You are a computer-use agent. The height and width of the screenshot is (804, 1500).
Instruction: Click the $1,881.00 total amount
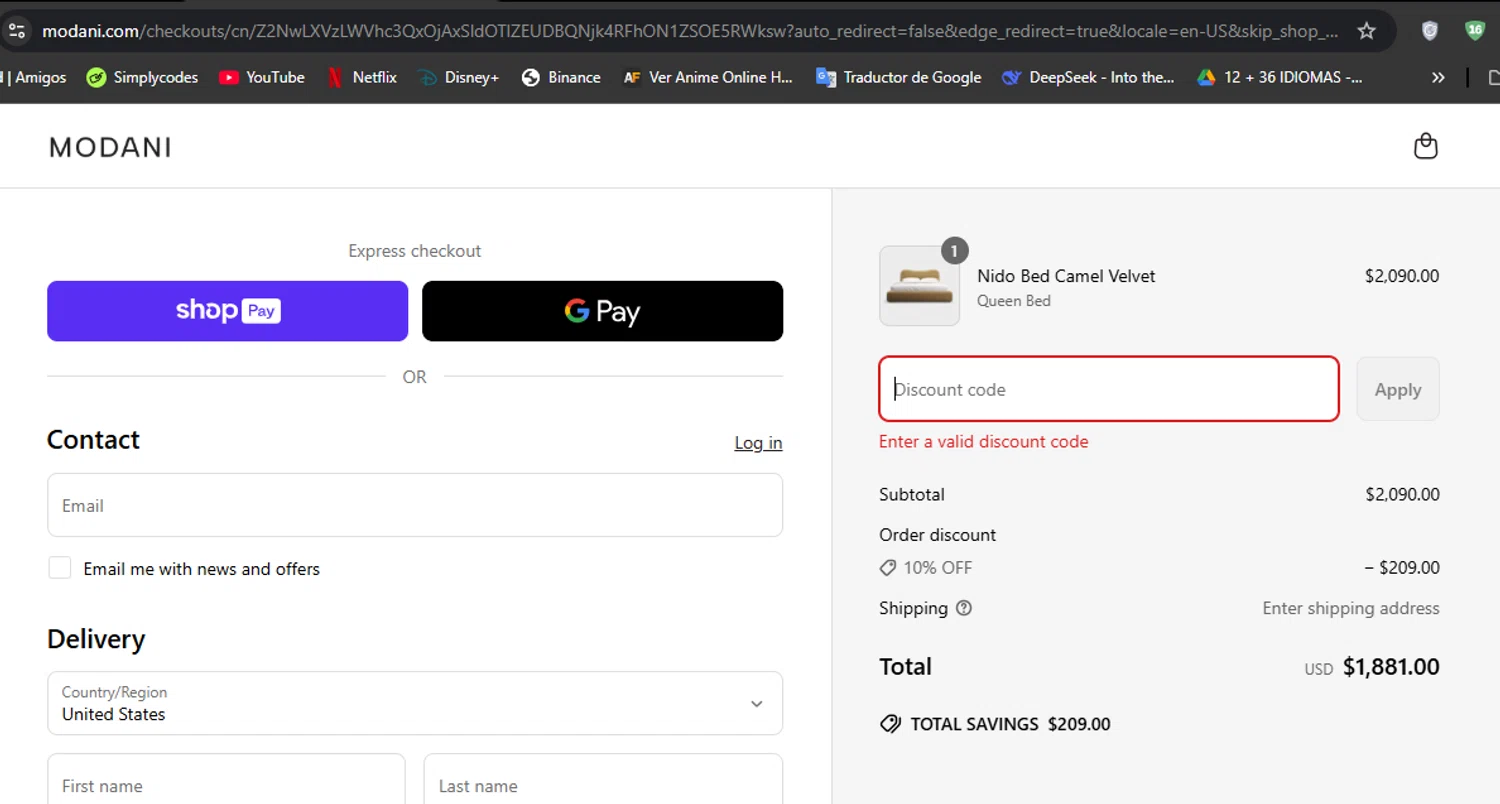point(1391,667)
